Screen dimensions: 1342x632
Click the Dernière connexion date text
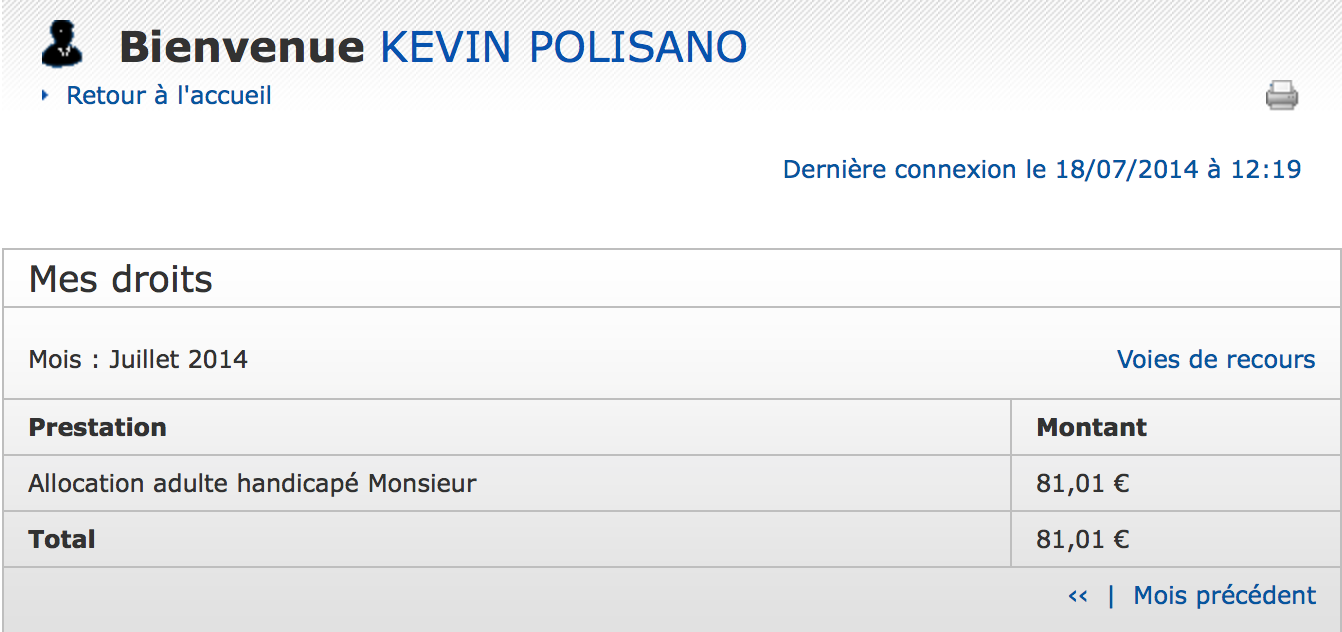(1042, 169)
